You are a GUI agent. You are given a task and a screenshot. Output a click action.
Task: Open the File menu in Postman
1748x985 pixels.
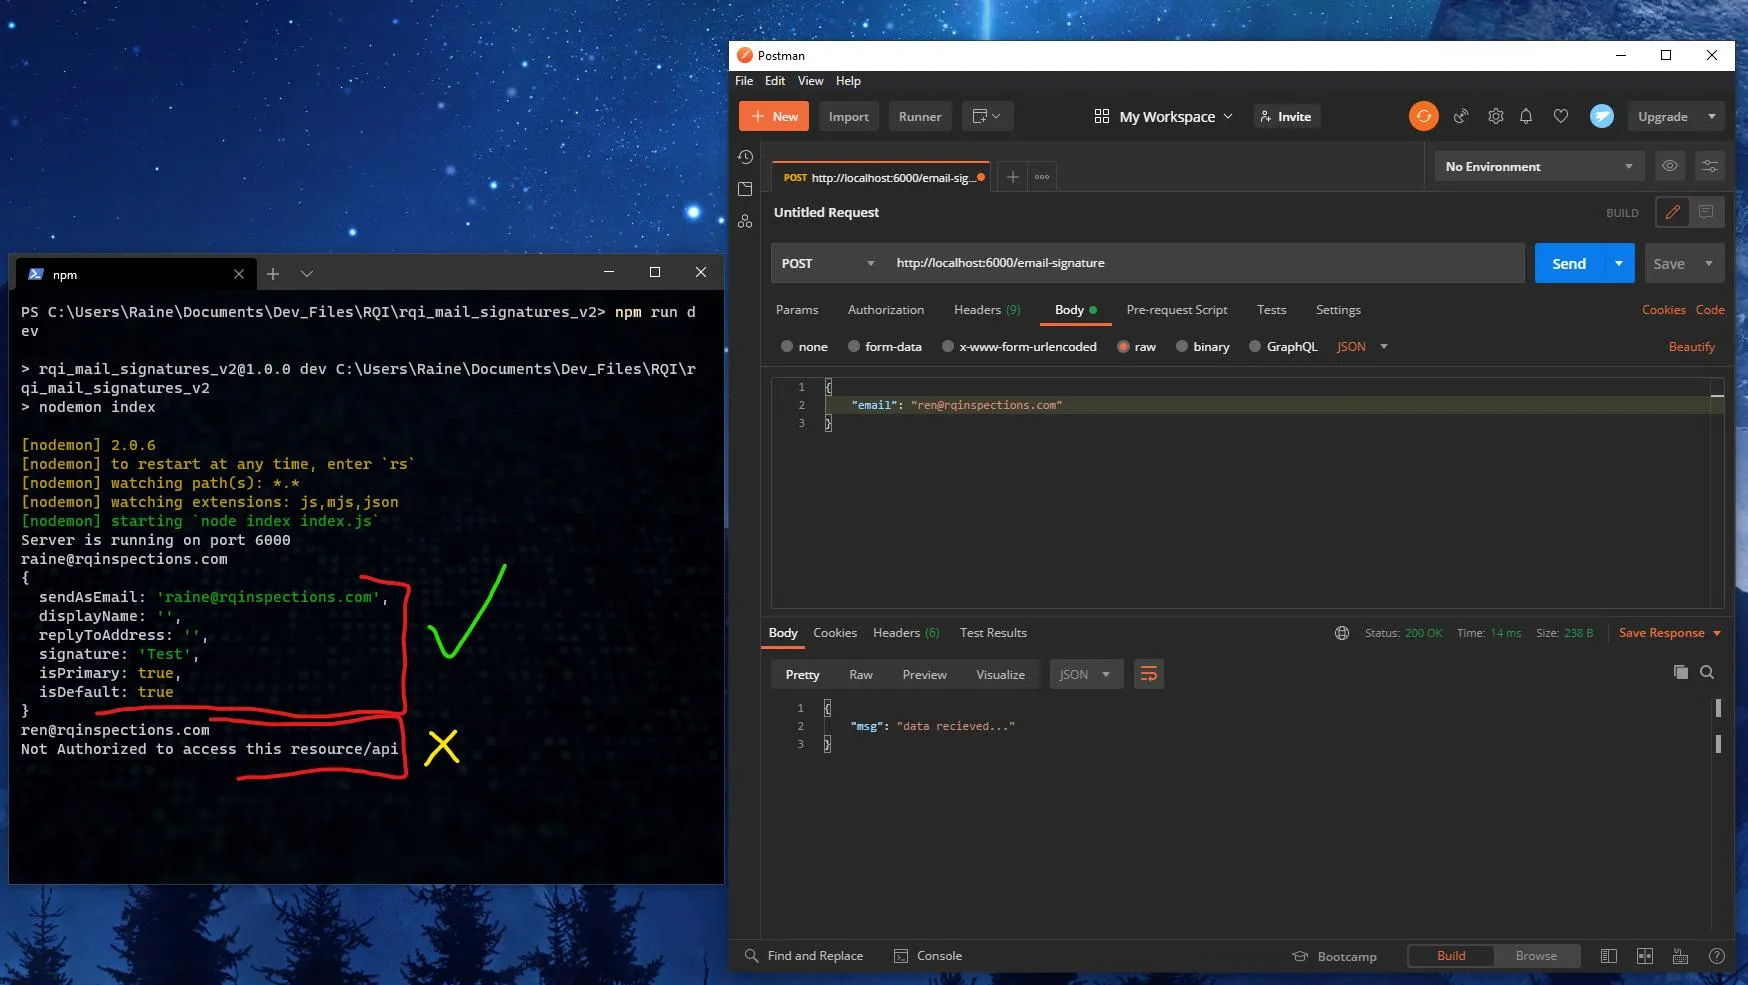coord(744,81)
